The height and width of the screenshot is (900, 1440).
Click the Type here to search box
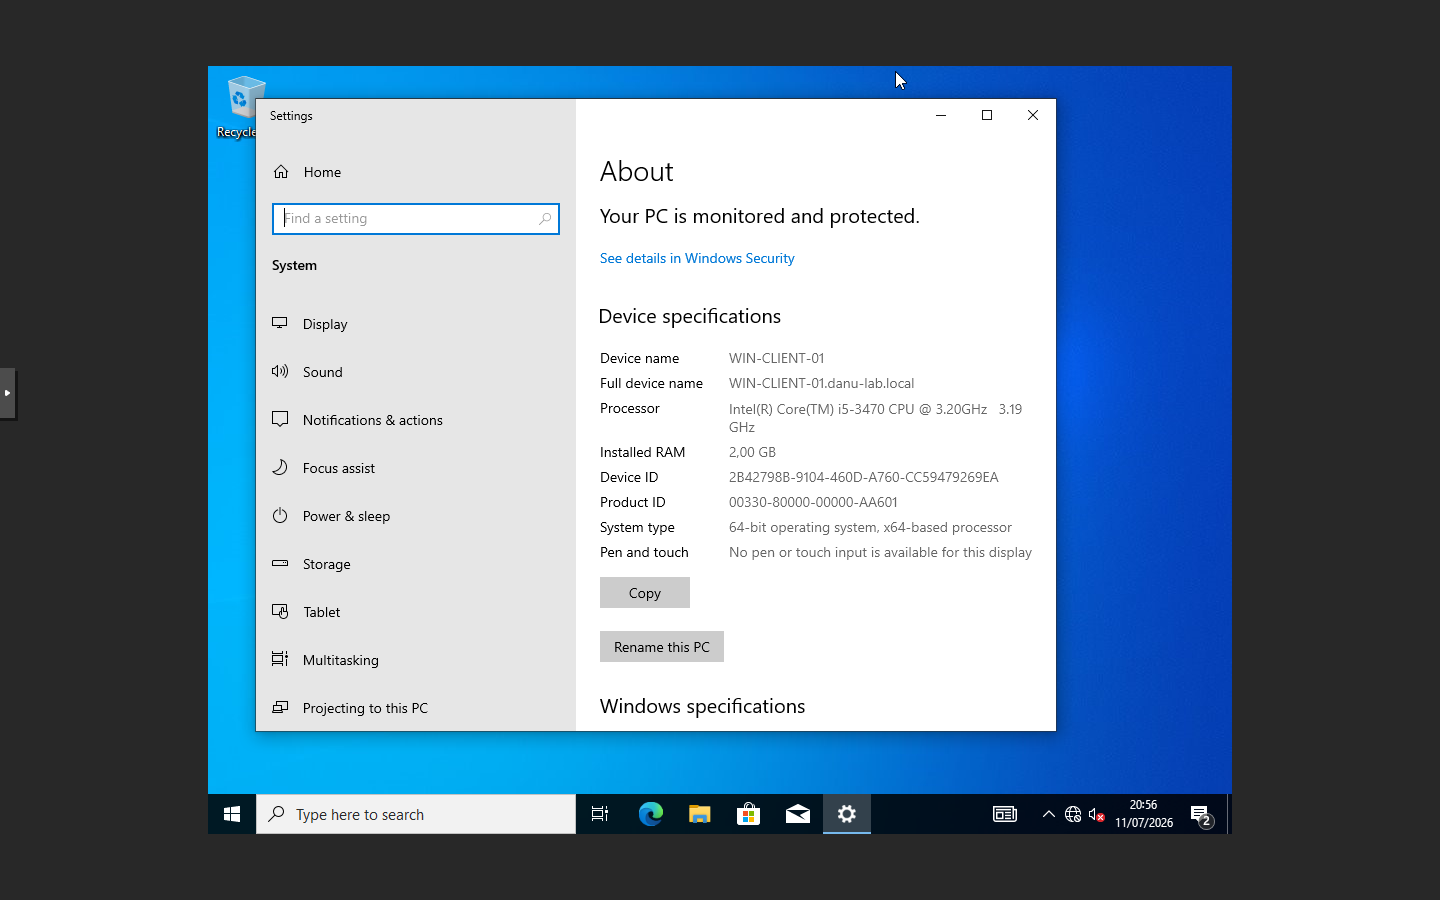416,814
